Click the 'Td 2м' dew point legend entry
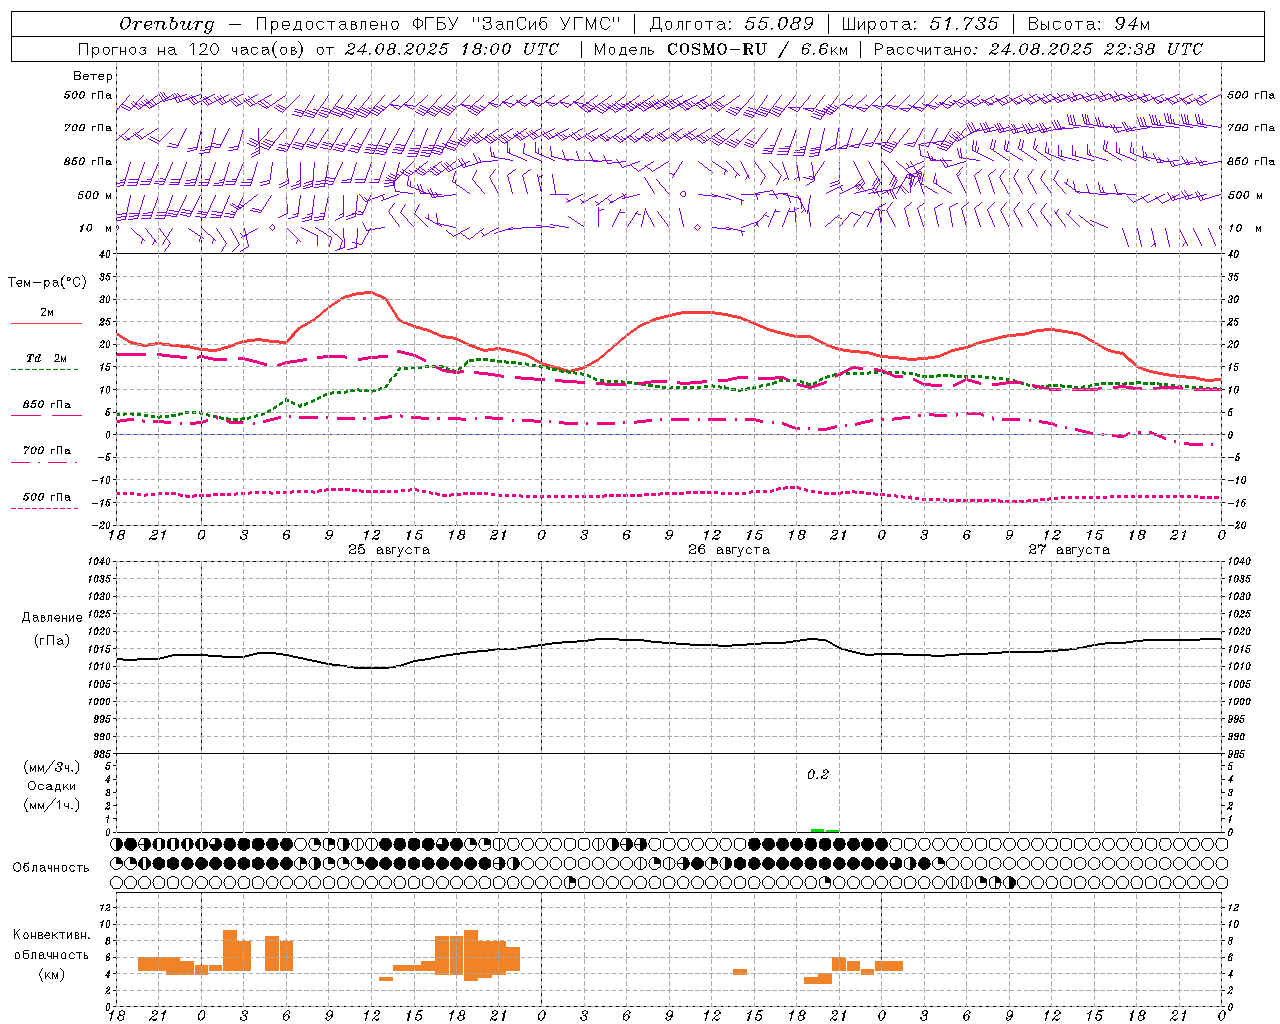 point(47,358)
